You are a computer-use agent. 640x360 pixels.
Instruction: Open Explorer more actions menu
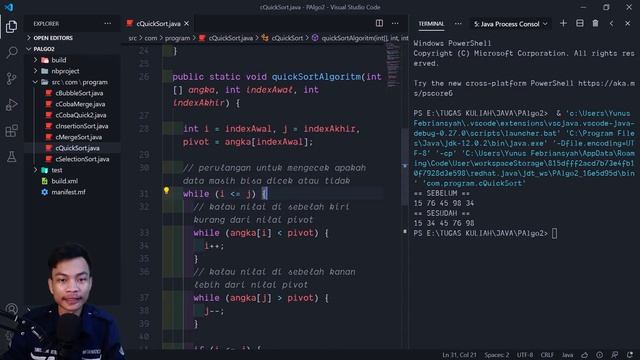(107, 24)
